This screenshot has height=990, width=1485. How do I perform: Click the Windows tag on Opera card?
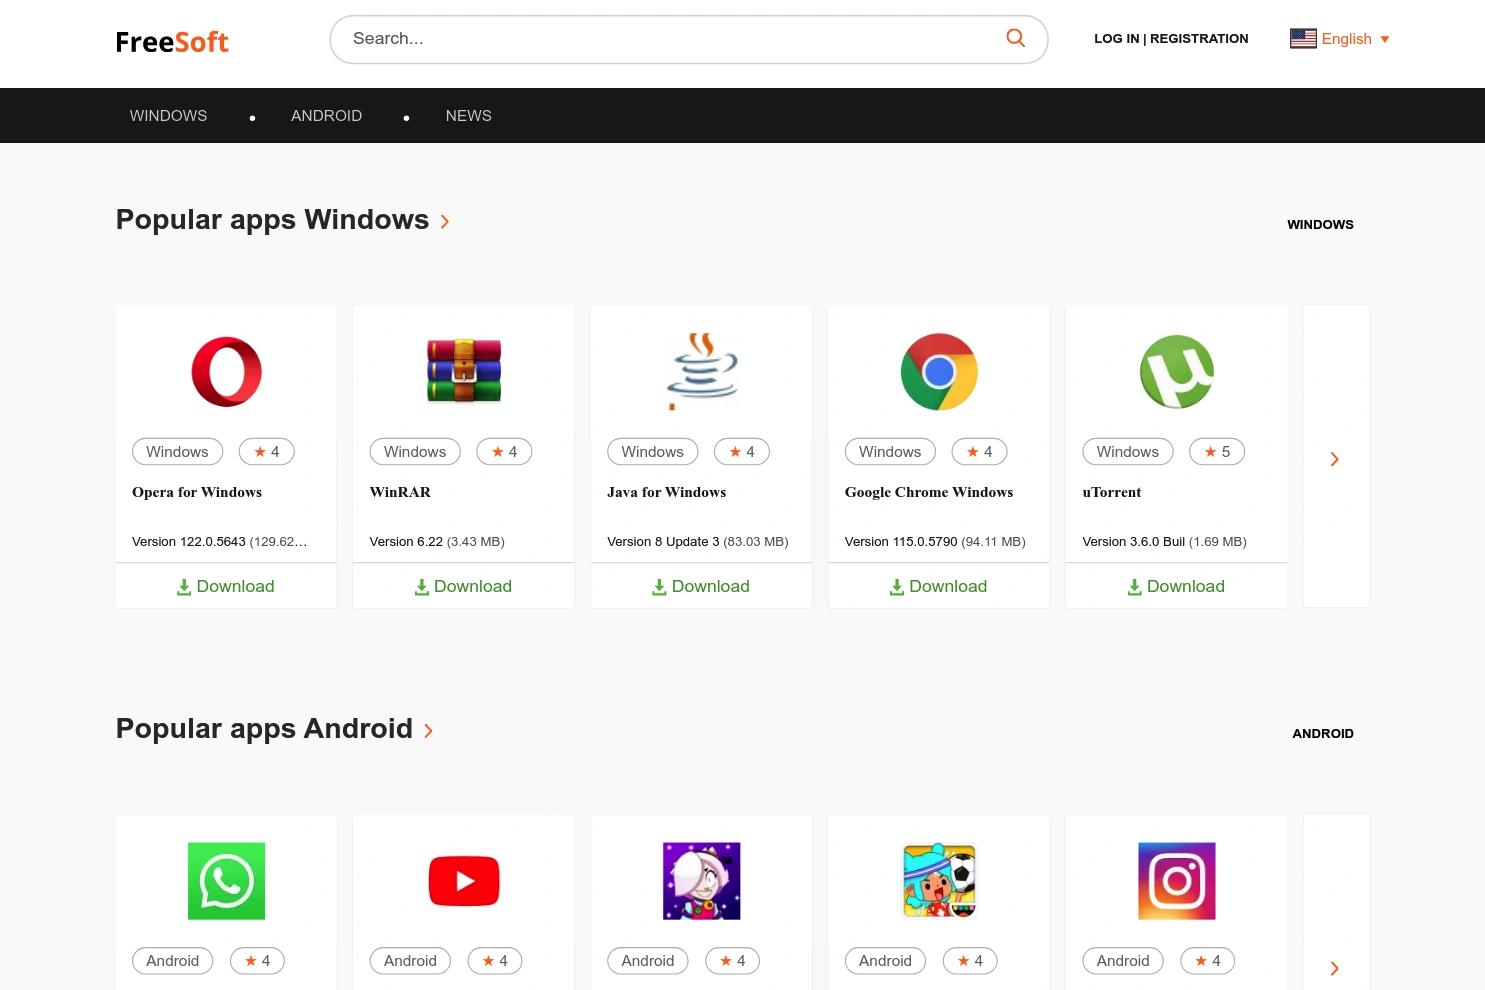click(177, 452)
